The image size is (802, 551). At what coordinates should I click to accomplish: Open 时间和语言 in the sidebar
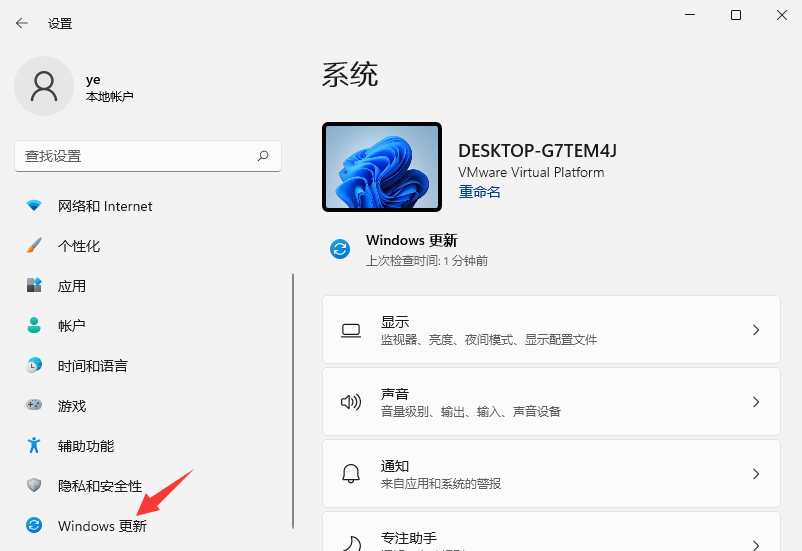(92, 366)
